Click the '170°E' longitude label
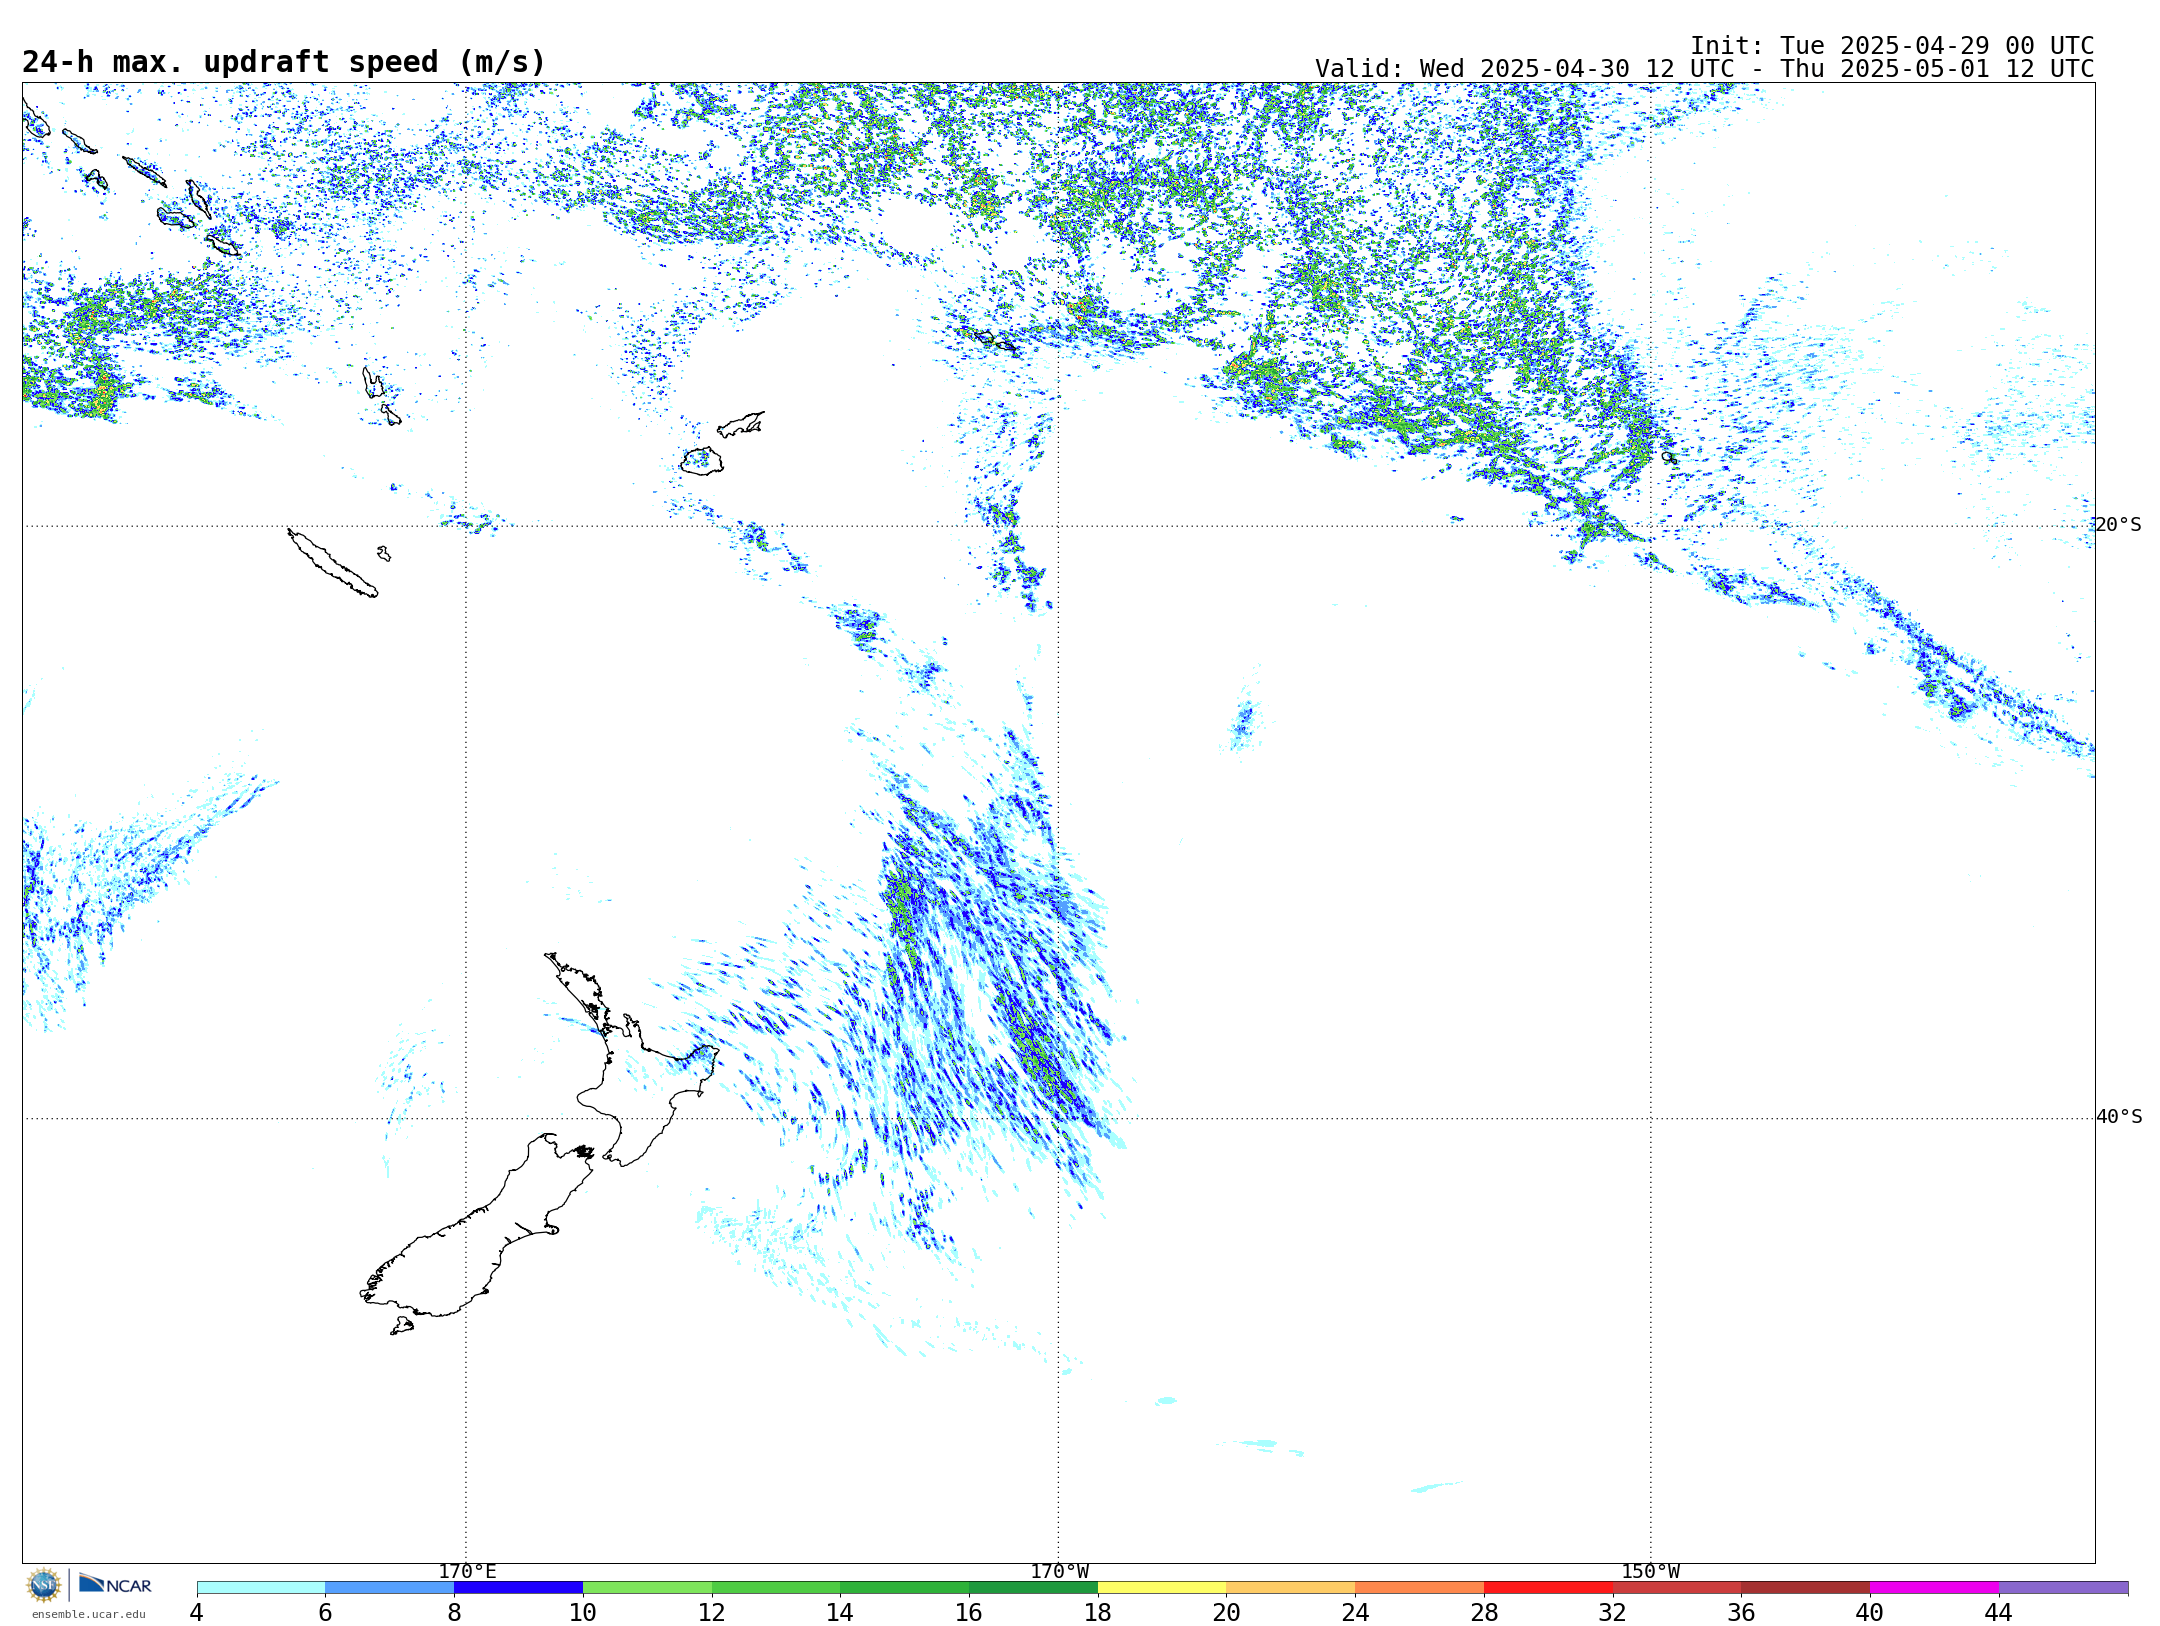The image size is (2160, 1626). pos(467,1572)
